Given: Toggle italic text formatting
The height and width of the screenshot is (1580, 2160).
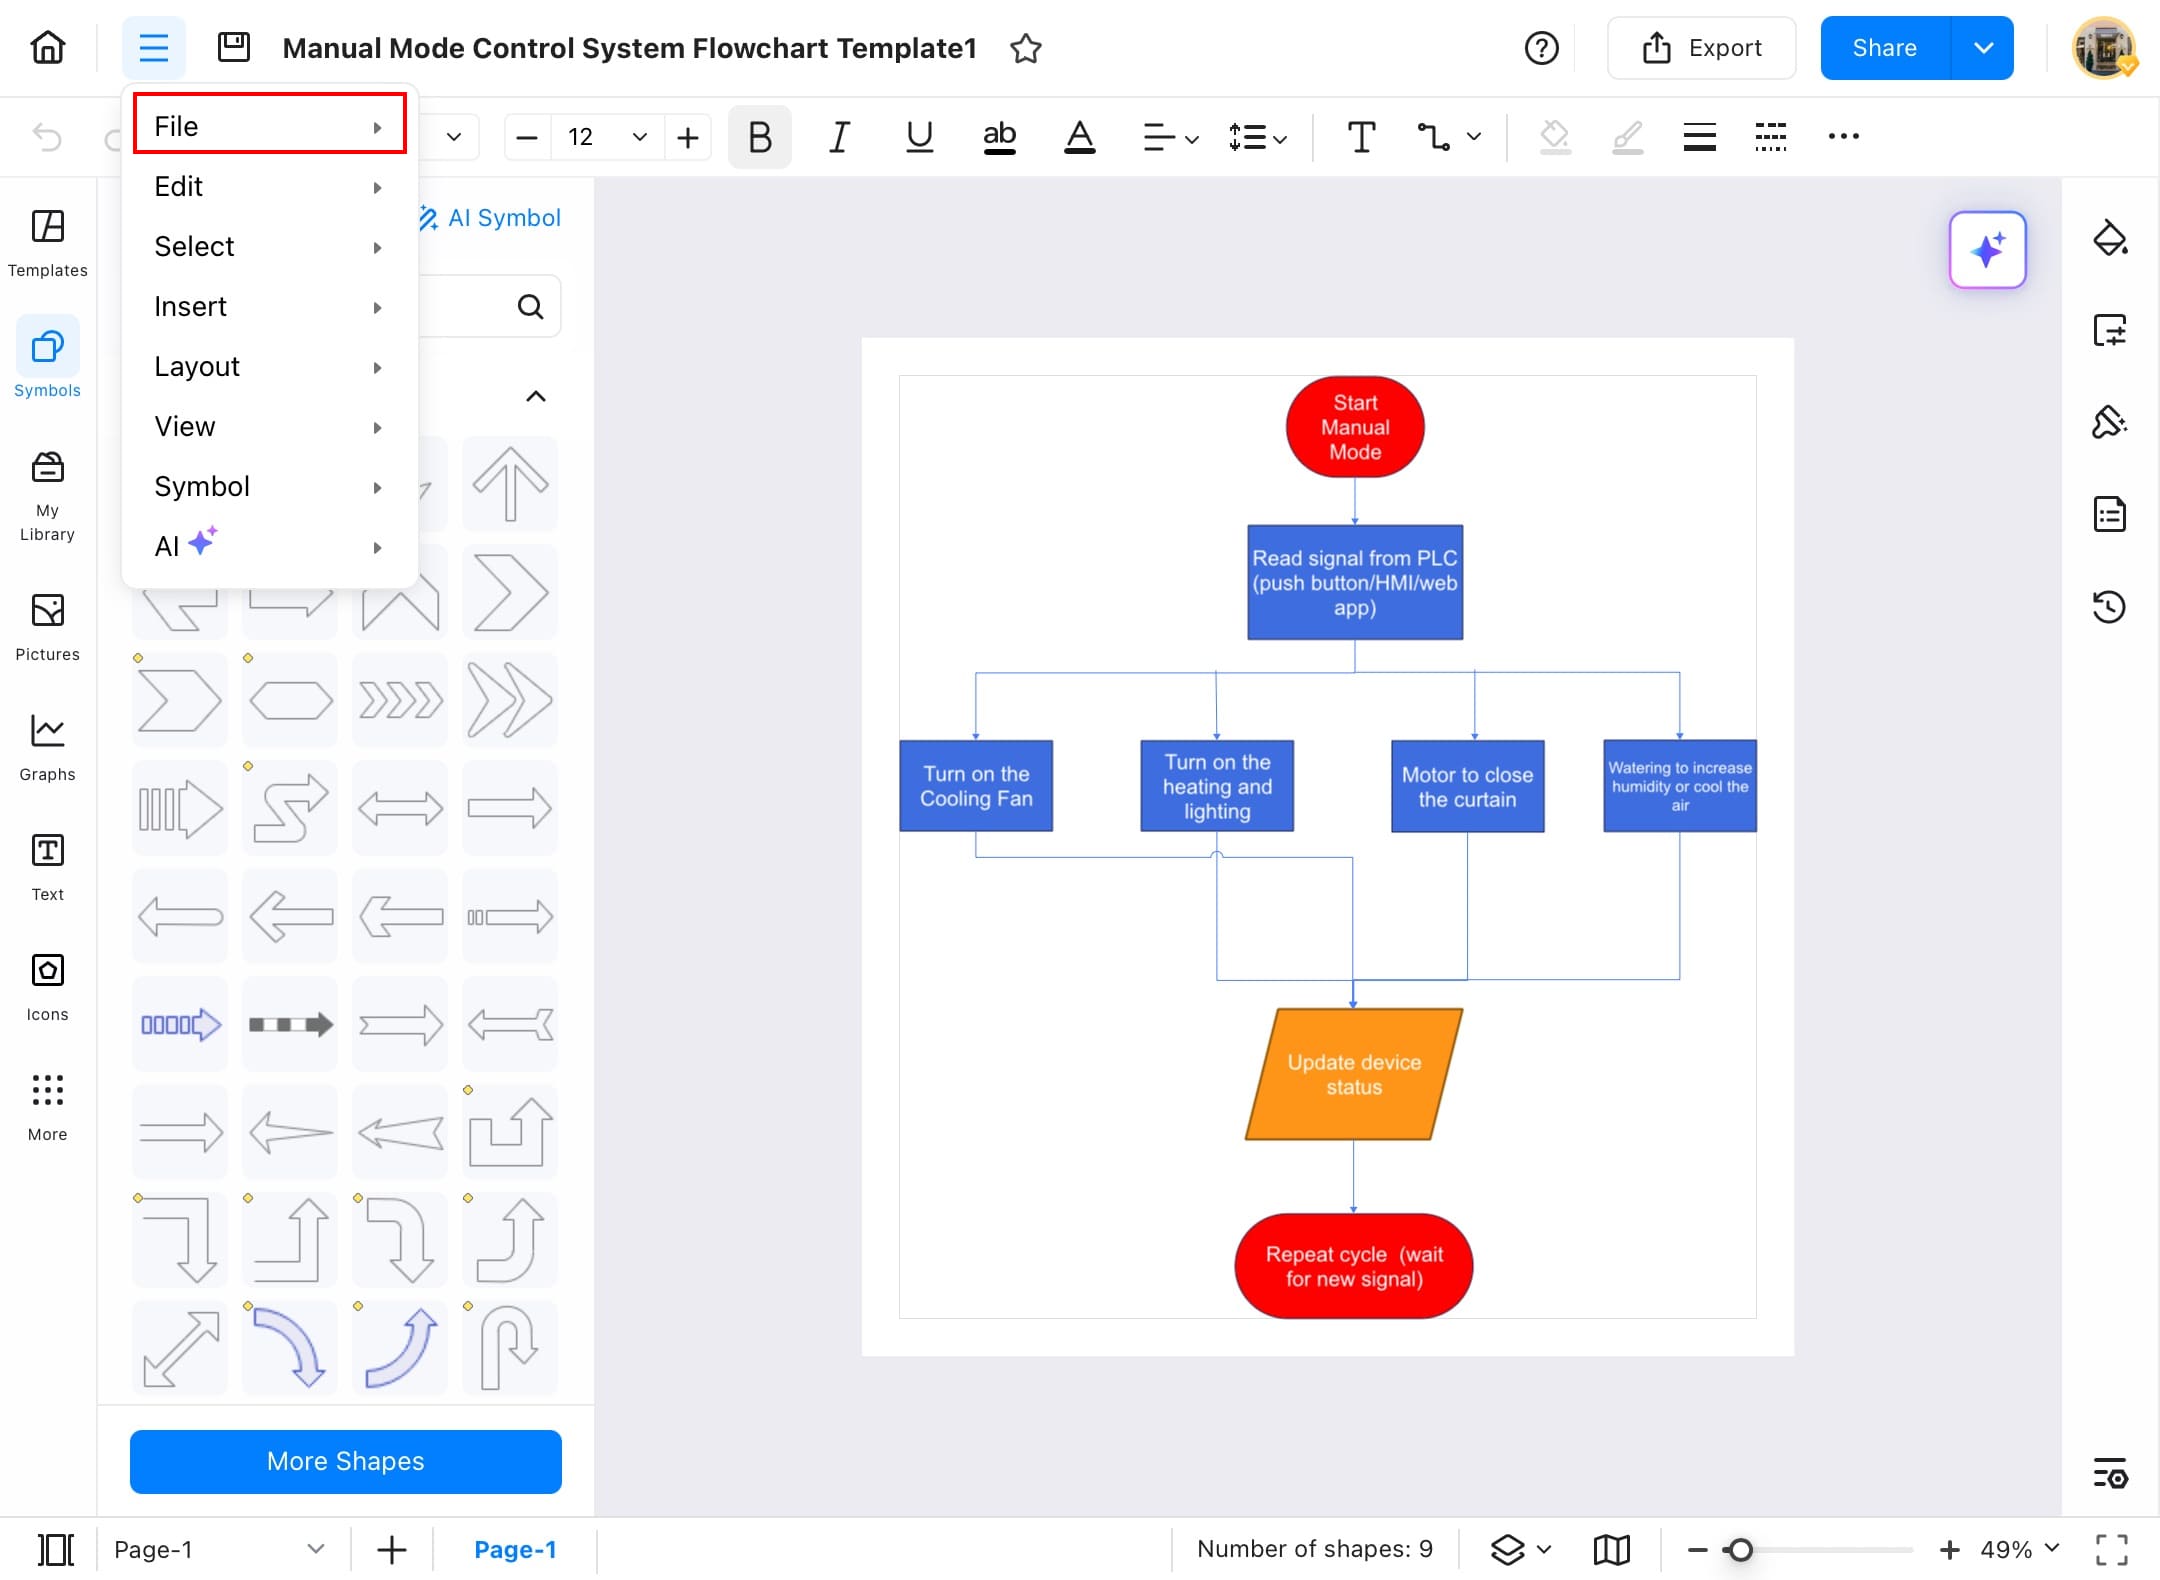Looking at the screenshot, I should (x=839, y=137).
